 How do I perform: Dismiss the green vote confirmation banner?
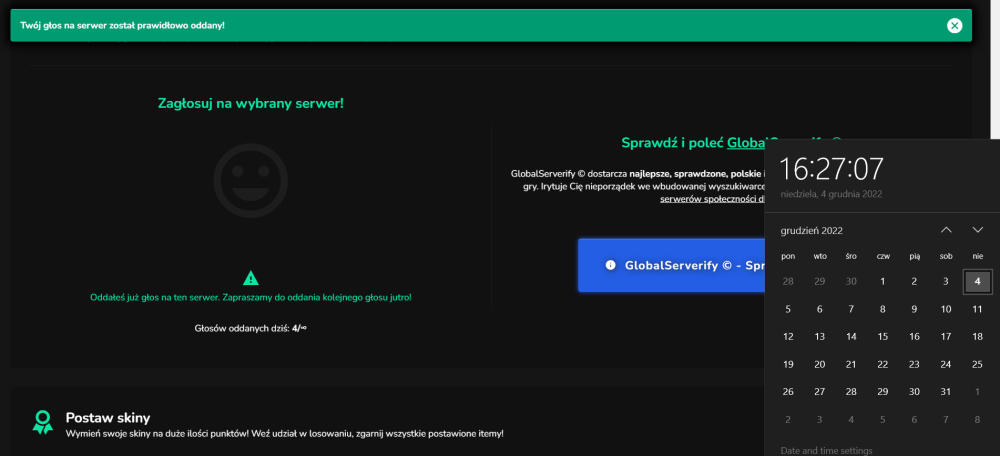click(x=954, y=26)
